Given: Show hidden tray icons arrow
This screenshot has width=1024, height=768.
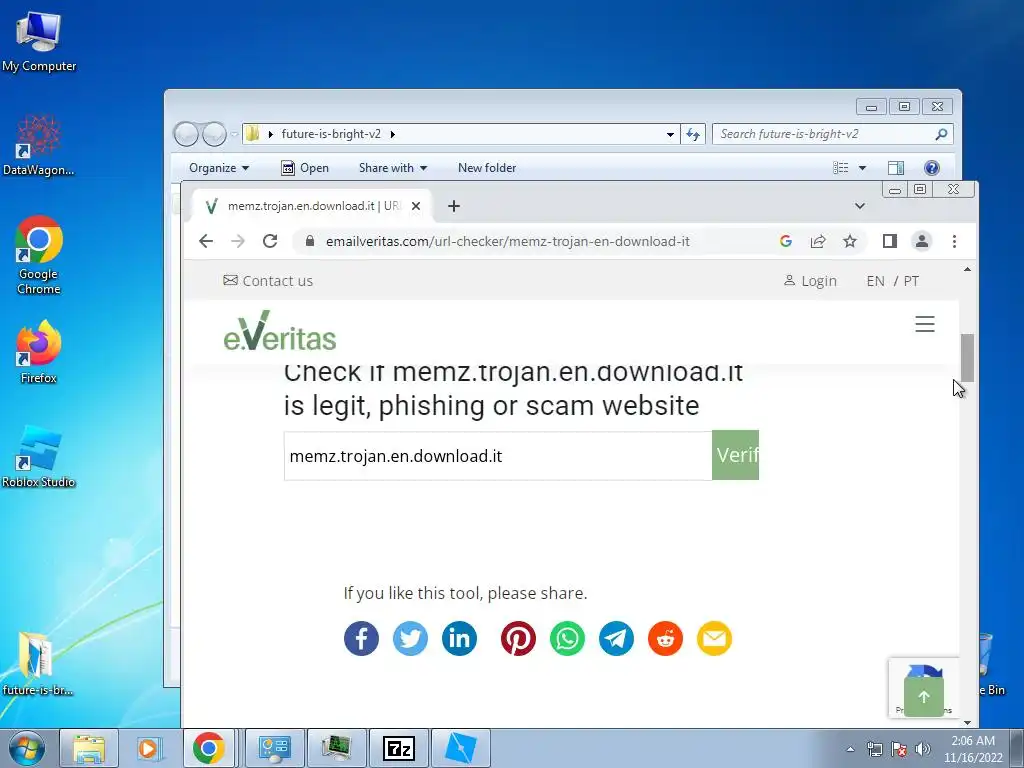Looking at the screenshot, I should tap(850, 748).
